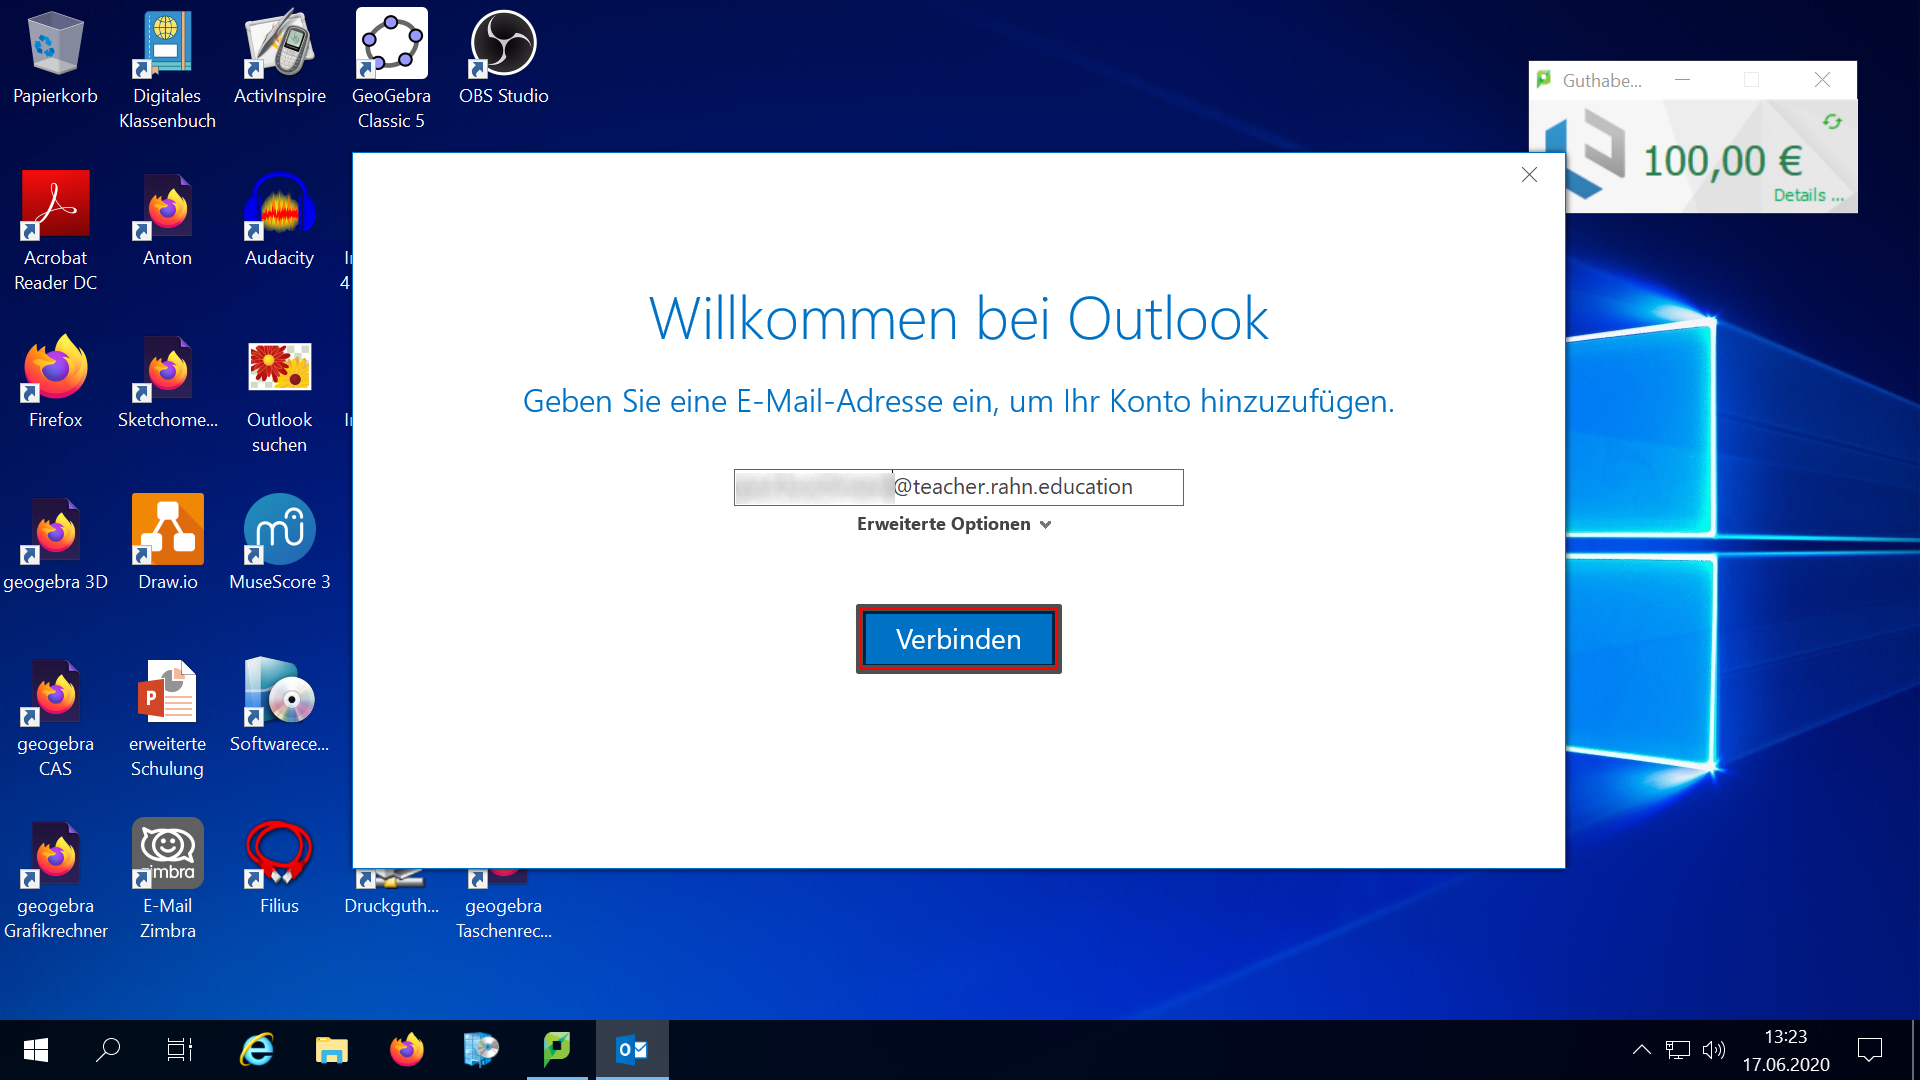This screenshot has height=1080, width=1920.
Task: Open Outlook from the taskbar
Action: coord(632,1049)
